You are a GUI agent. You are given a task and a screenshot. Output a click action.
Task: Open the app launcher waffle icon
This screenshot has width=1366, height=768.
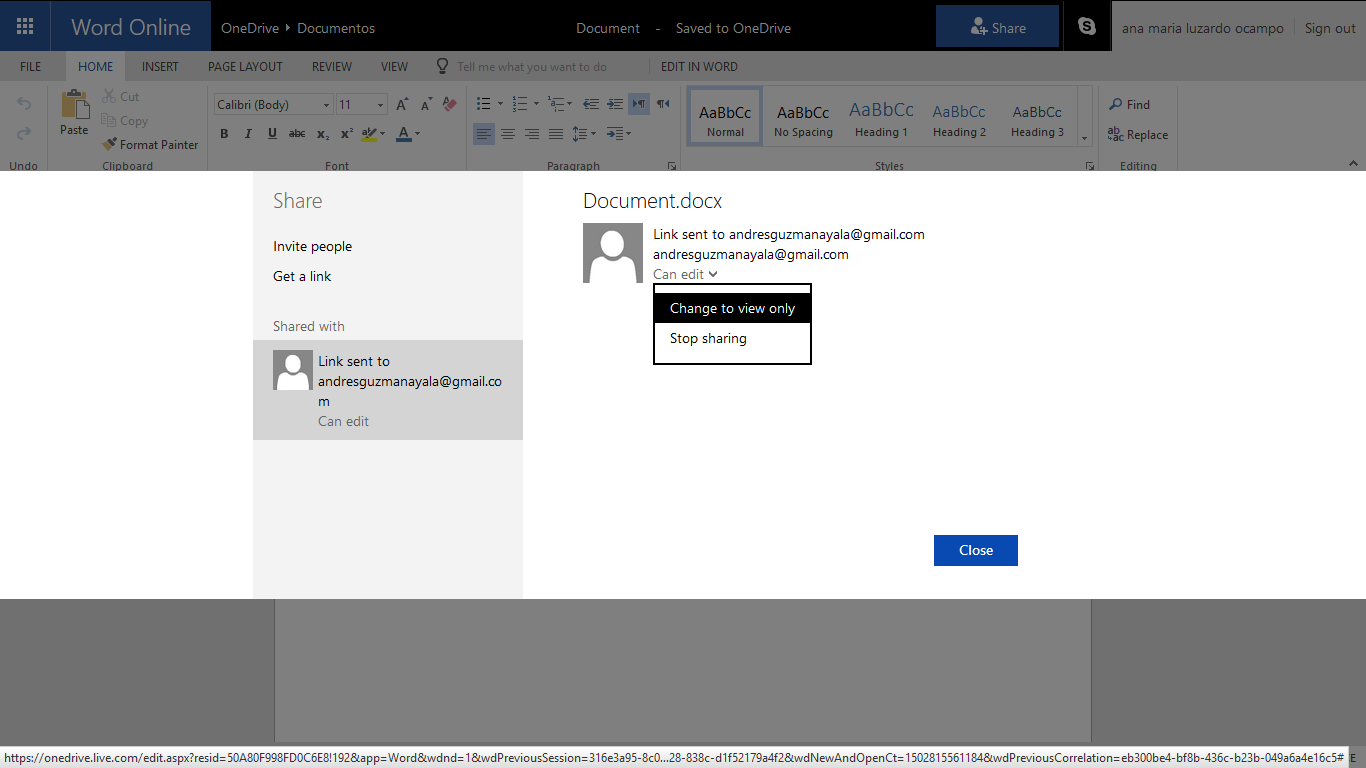tap(26, 27)
